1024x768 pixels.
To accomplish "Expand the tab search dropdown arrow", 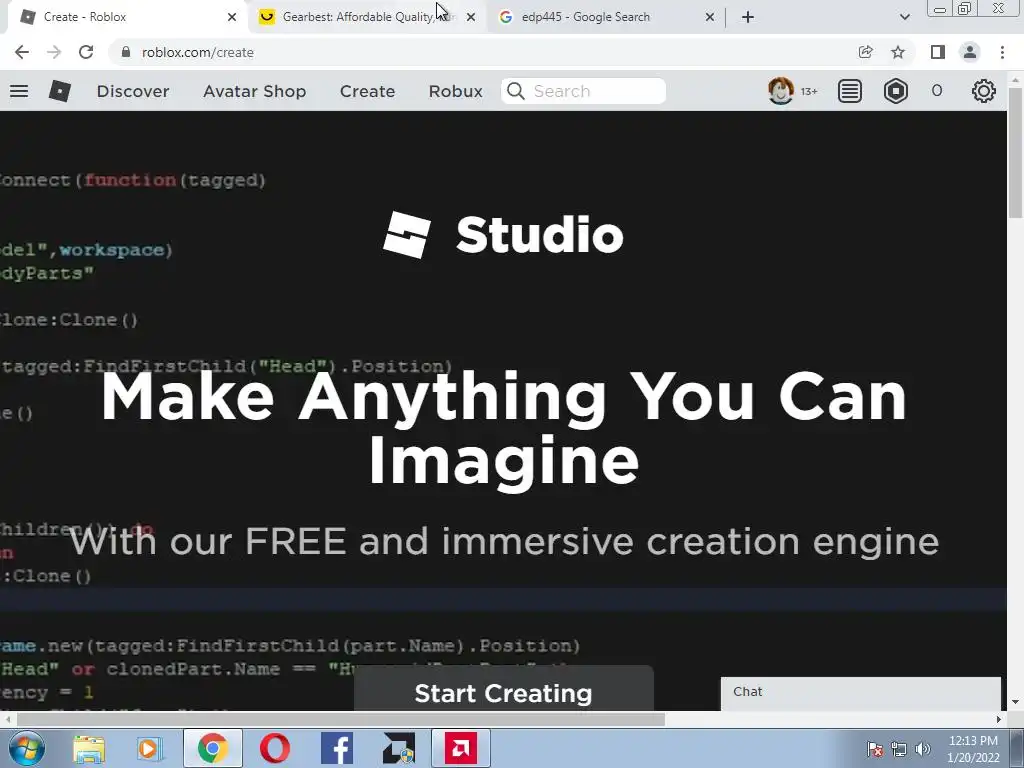I will pyautogui.click(x=904, y=17).
